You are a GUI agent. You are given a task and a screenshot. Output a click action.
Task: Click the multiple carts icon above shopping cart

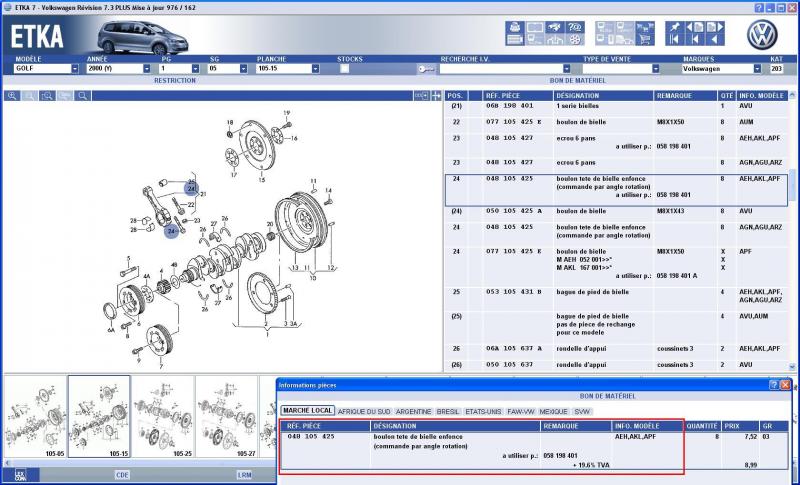tap(645, 27)
